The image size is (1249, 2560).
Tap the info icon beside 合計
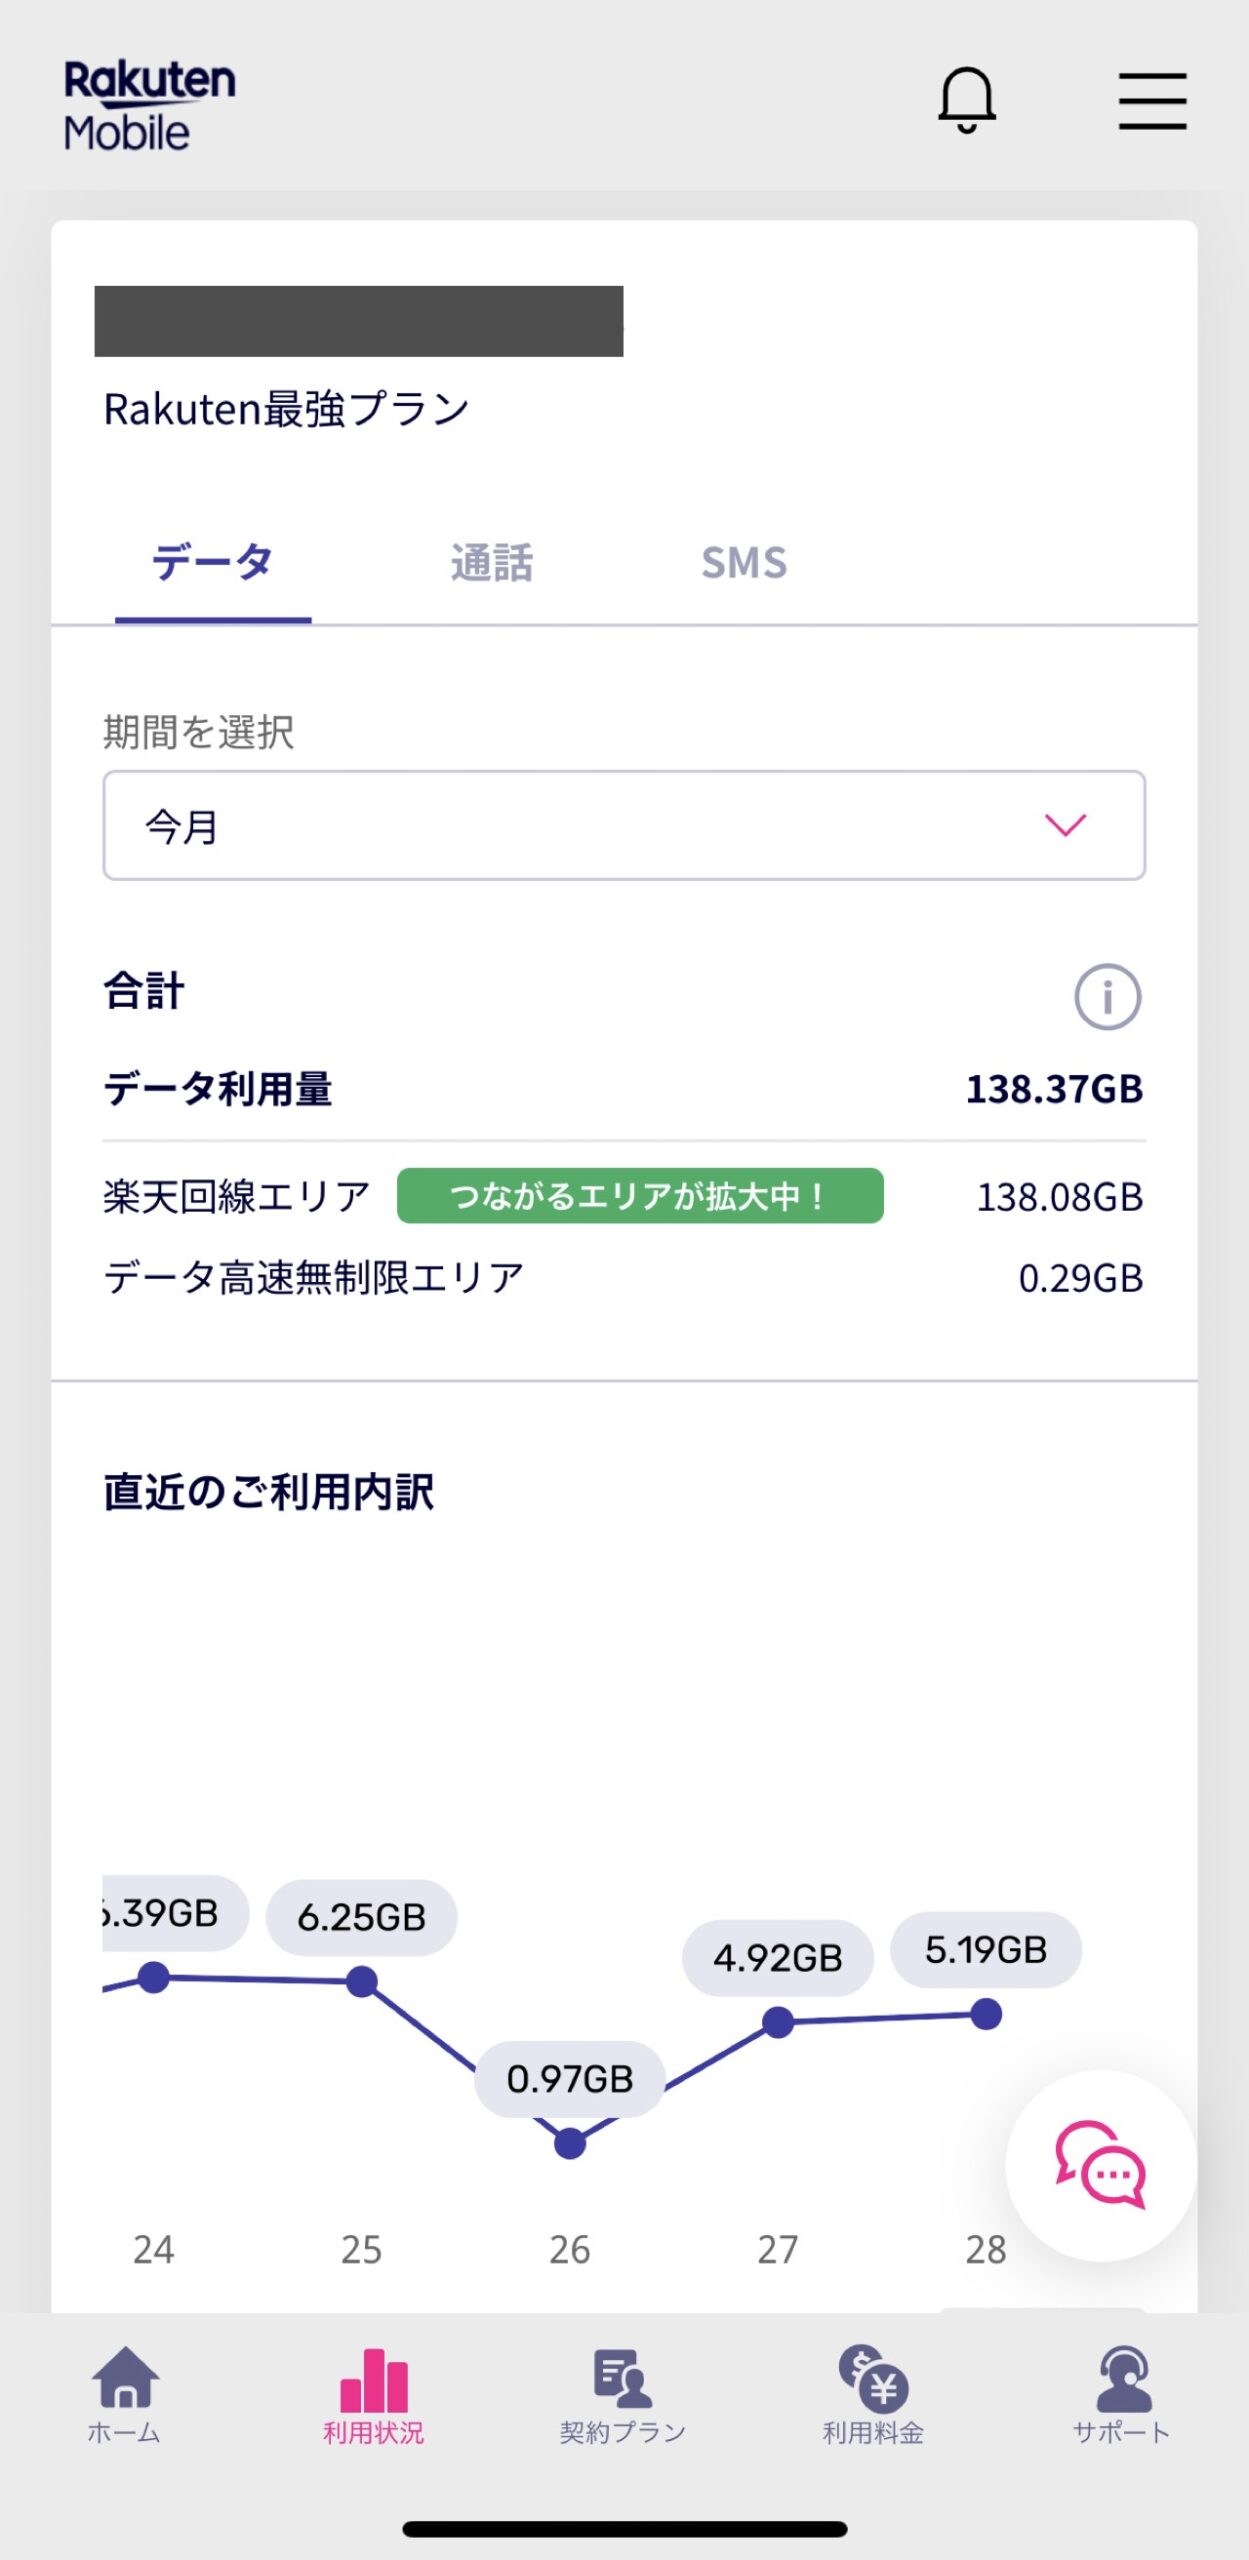pos(1107,996)
